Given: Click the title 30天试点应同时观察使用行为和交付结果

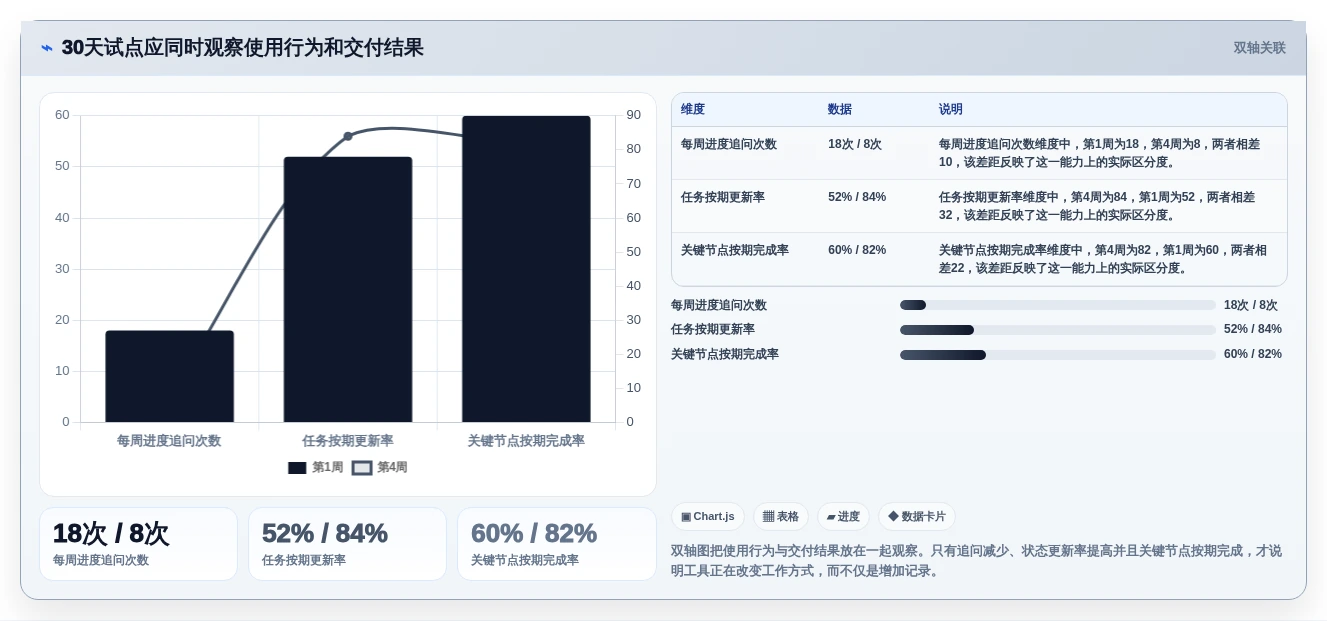Looking at the screenshot, I should tap(243, 48).
